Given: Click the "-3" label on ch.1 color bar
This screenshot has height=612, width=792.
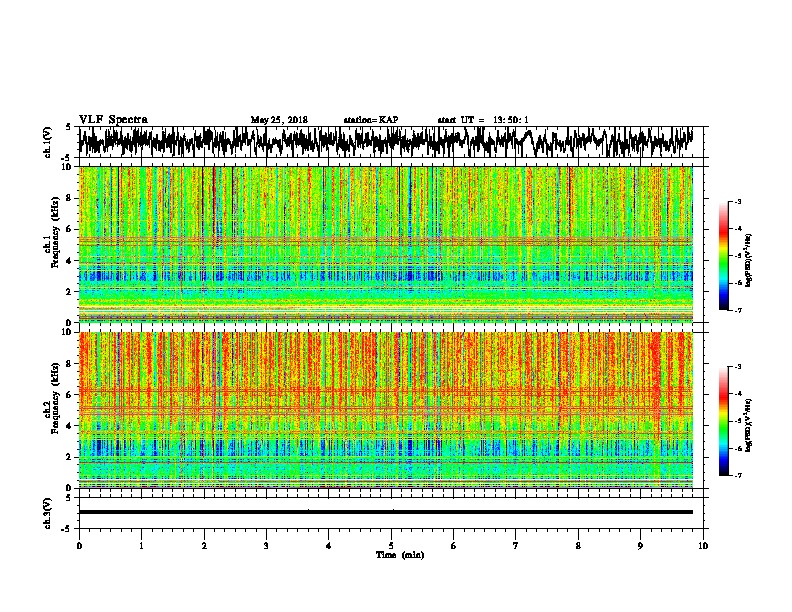Looking at the screenshot, I should [737, 201].
